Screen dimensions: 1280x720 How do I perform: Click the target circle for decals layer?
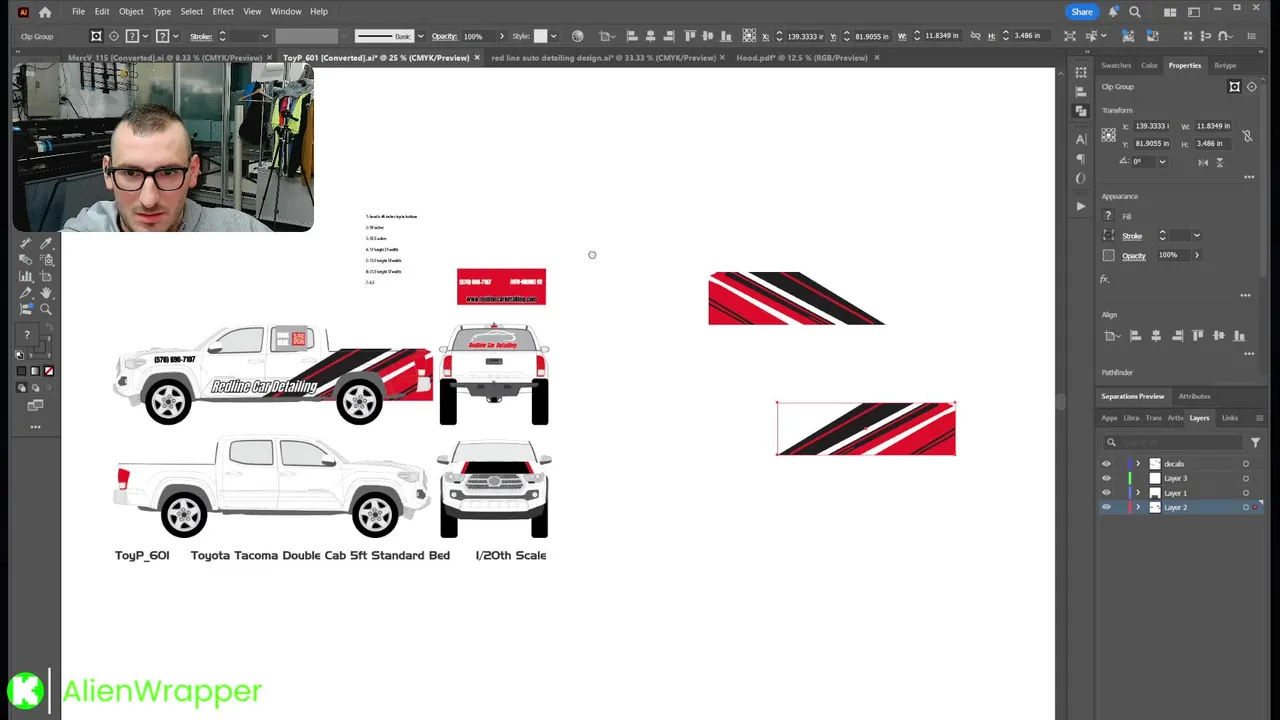tap(1246, 464)
